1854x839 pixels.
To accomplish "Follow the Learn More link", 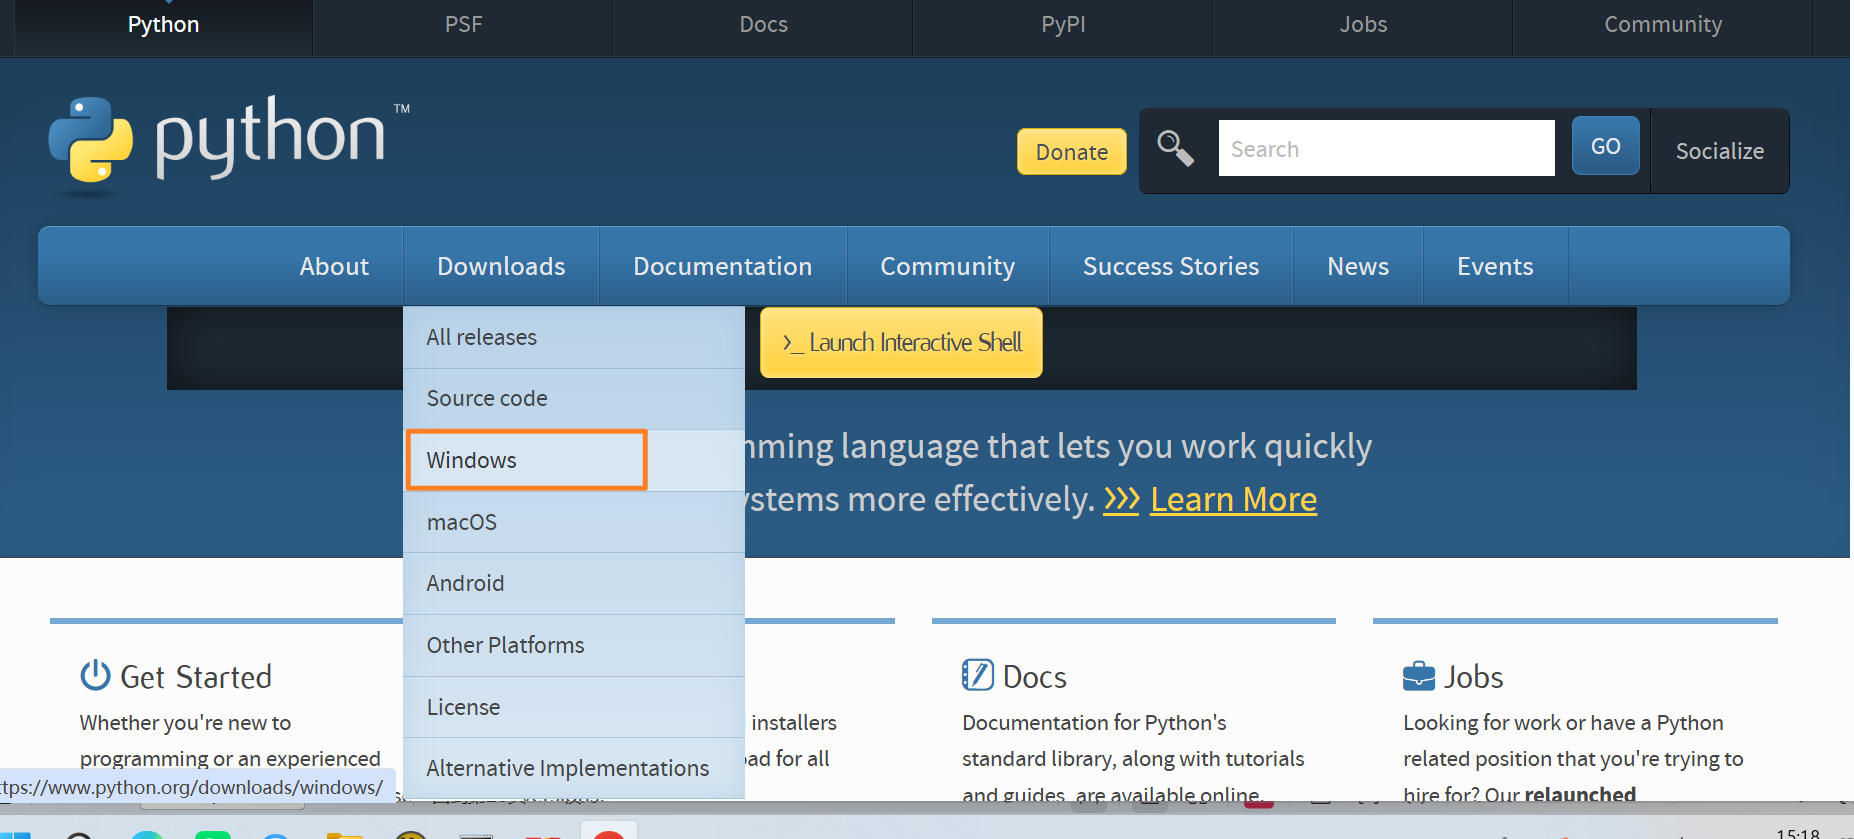I will 1233,499.
